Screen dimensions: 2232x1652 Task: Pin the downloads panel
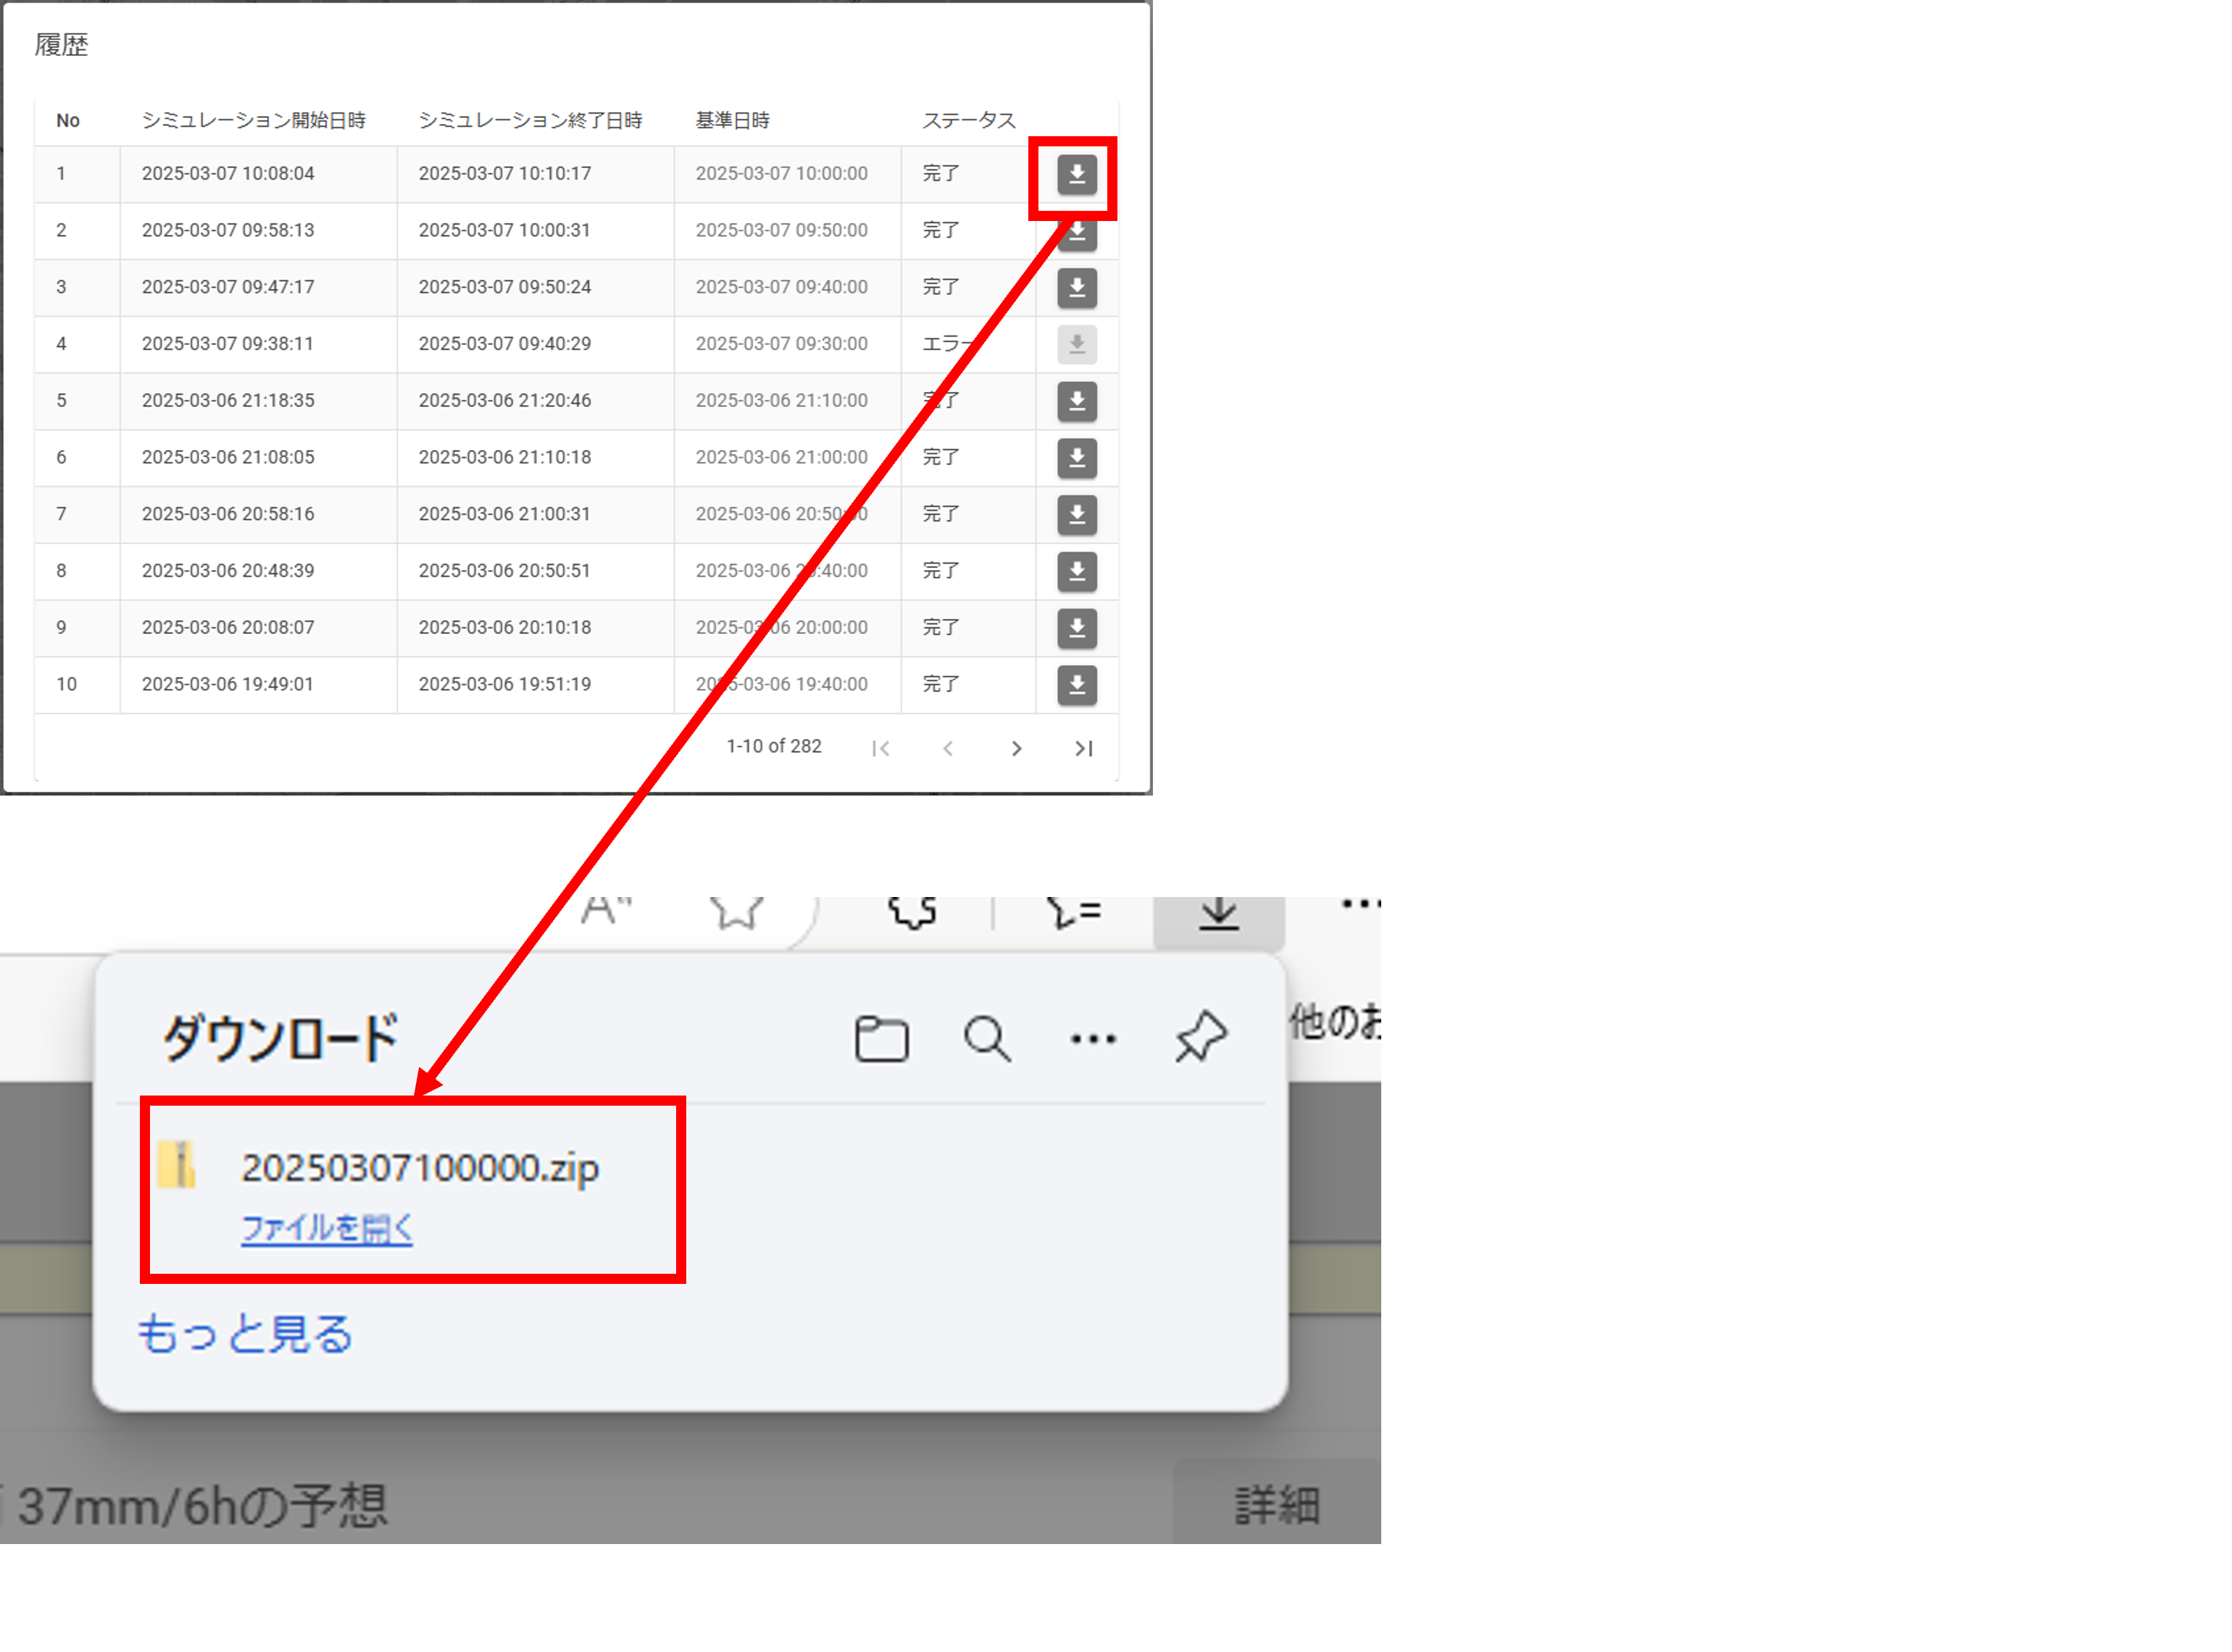click(x=1200, y=1037)
